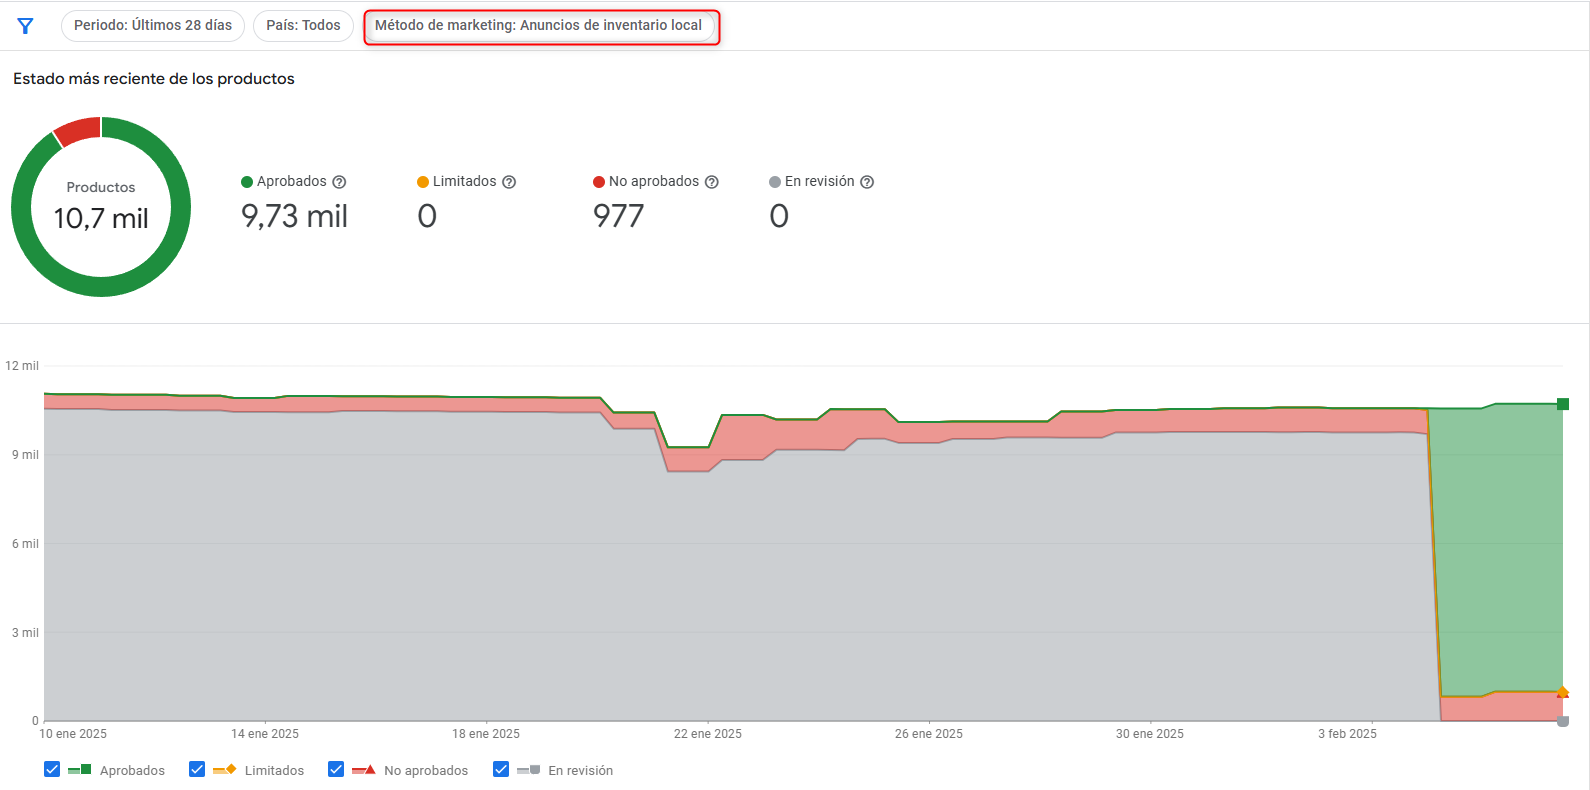Click the 9 mil y-axis label
The width and height of the screenshot is (1590, 790).
point(25,455)
